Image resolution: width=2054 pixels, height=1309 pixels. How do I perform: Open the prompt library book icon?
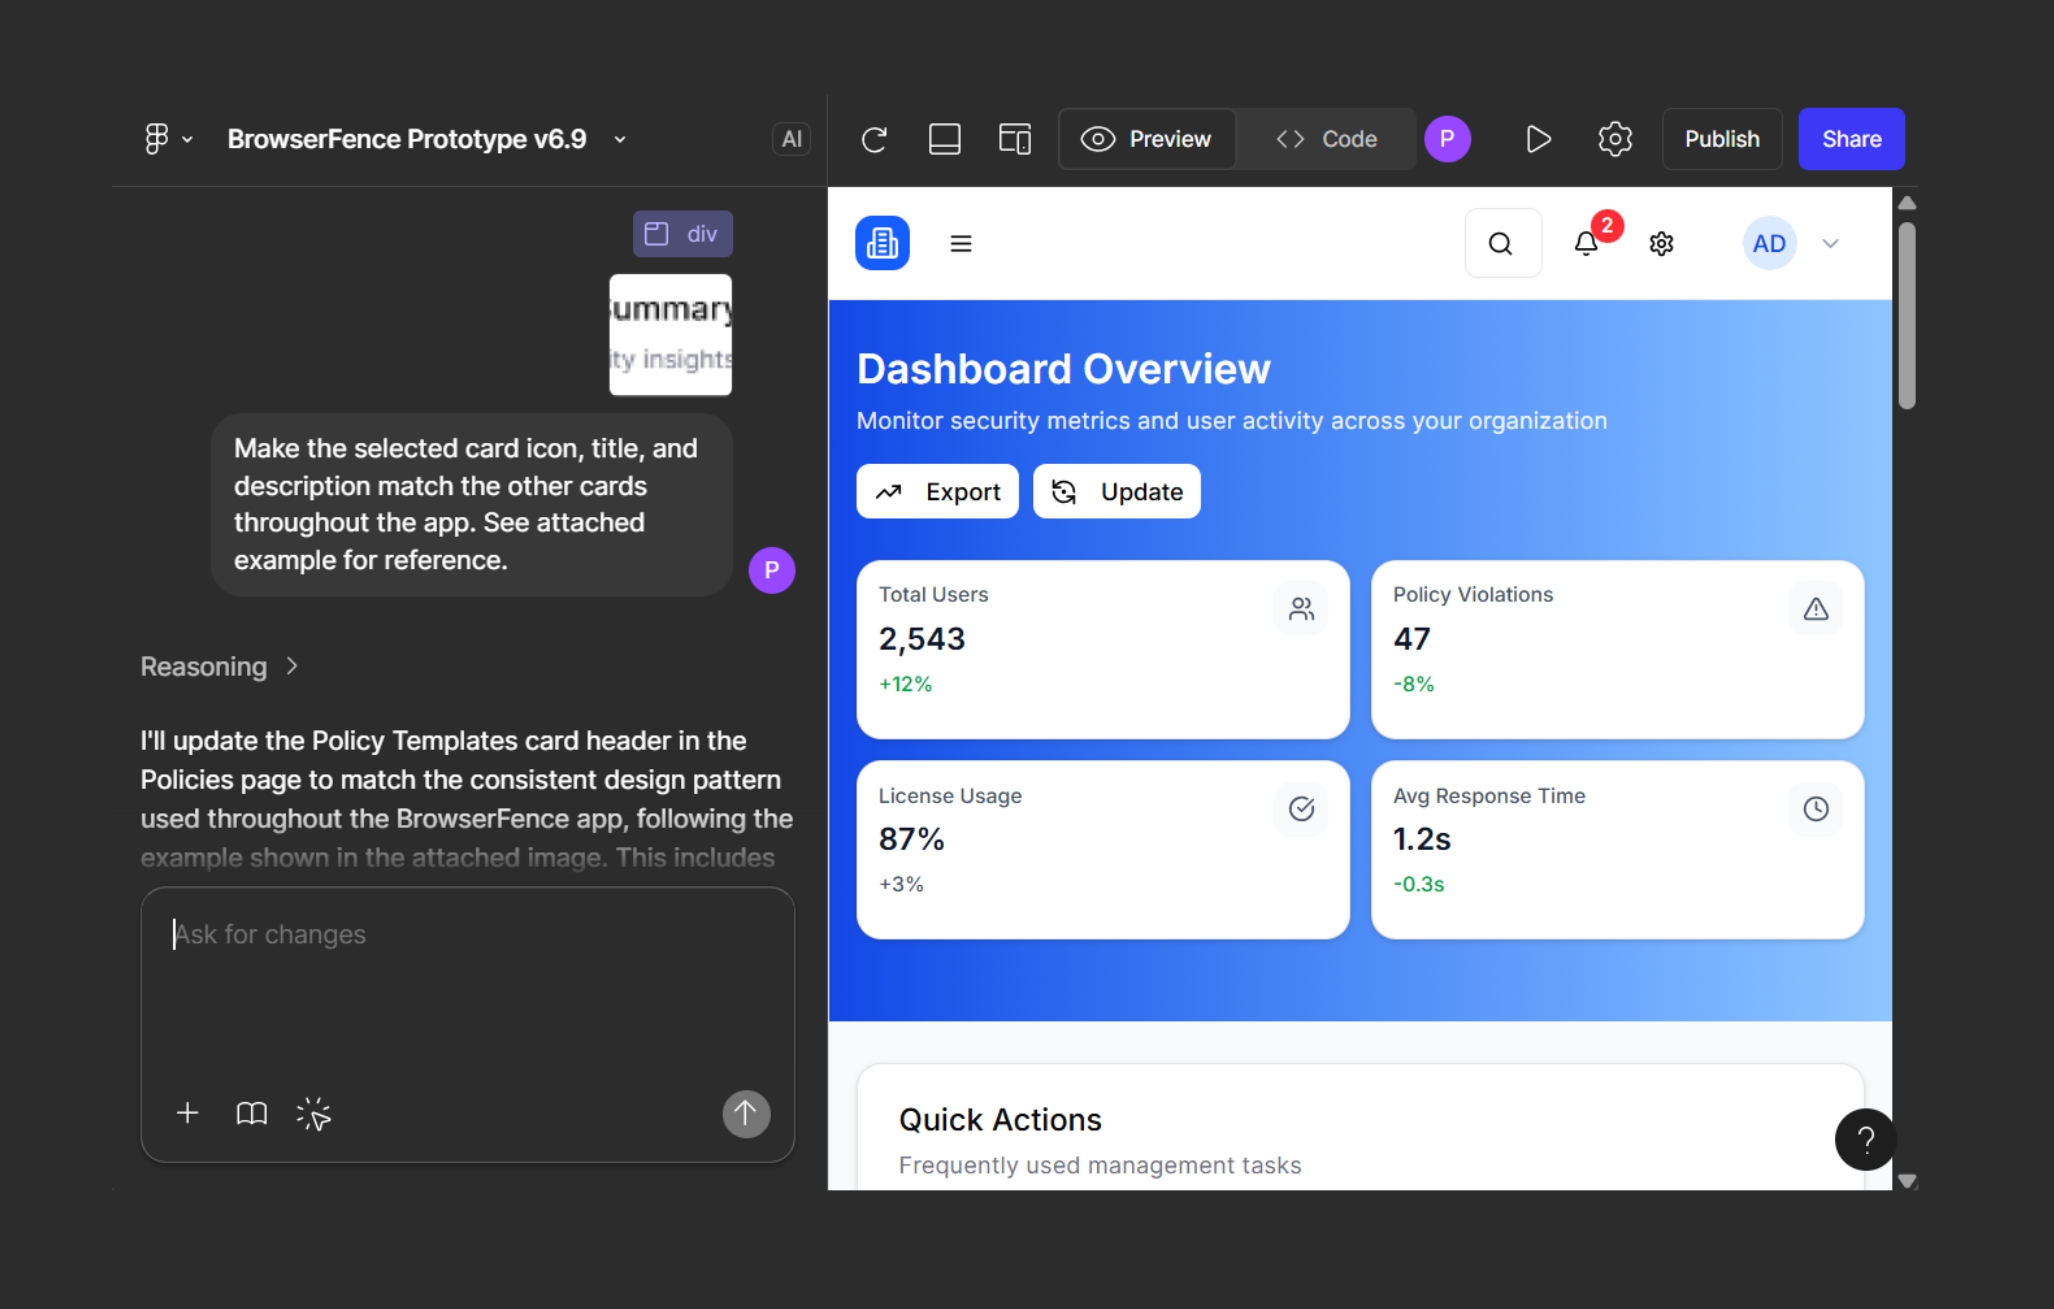pyautogui.click(x=251, y=1113)
